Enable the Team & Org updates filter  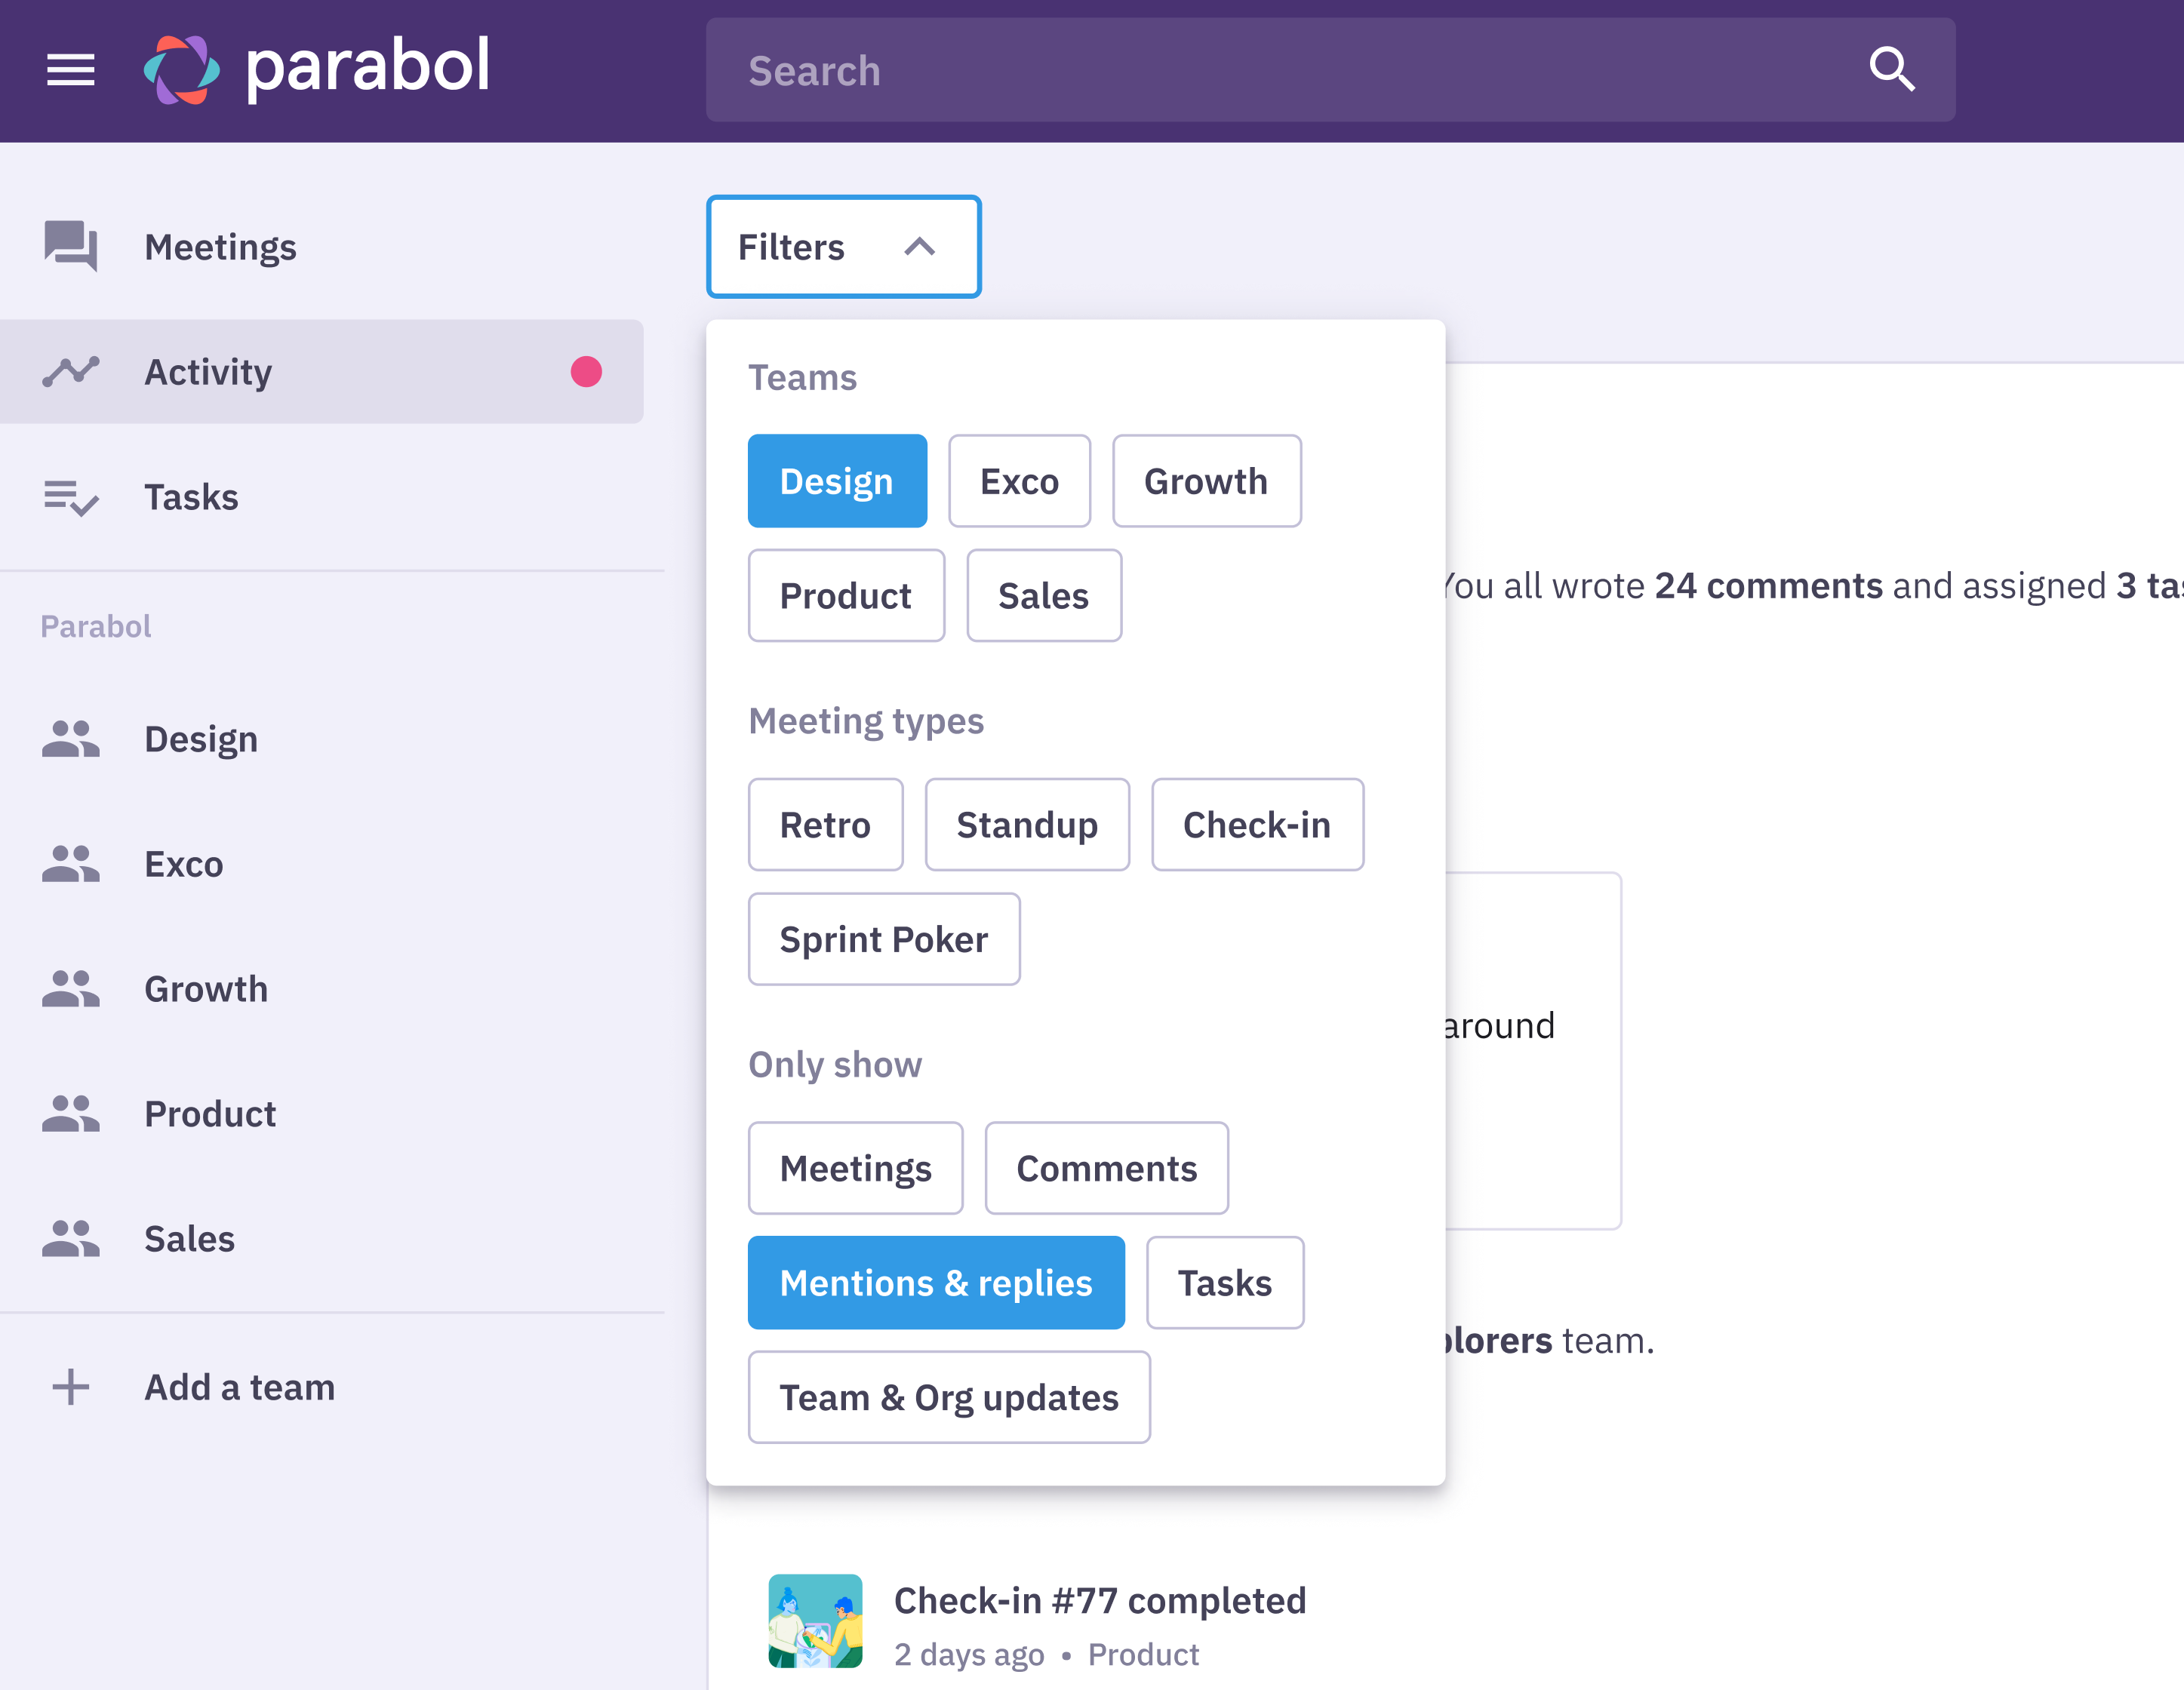click(x=948, y=1397)
